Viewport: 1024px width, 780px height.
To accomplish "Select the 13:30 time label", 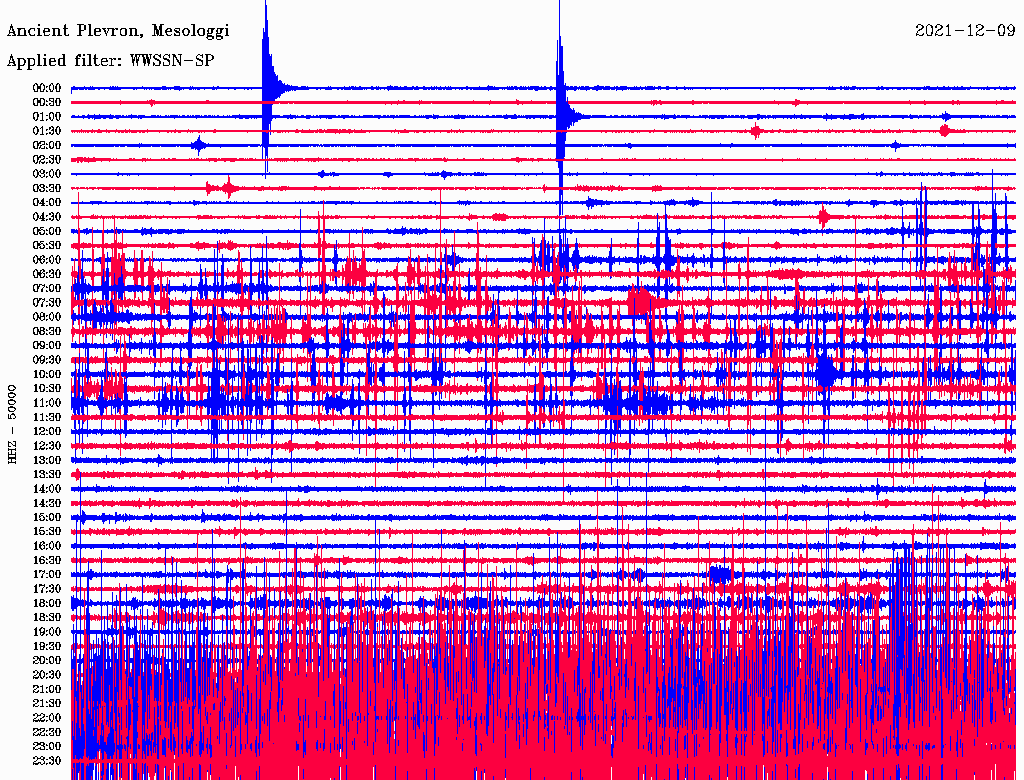I will [x=47, y=475].
